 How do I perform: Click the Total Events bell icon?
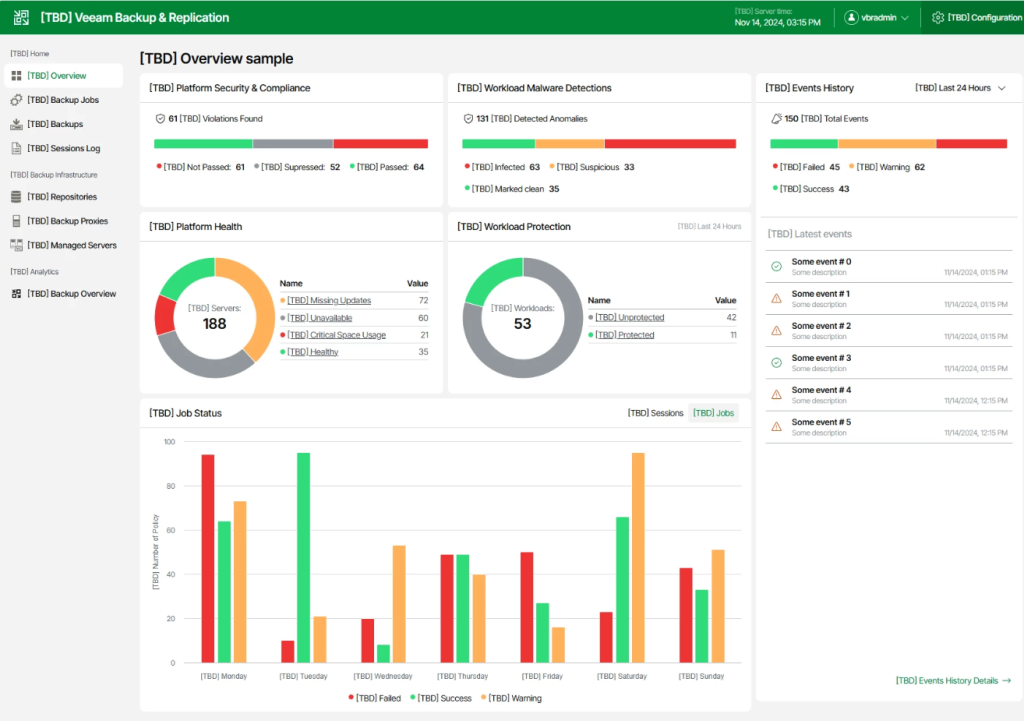[x=777, y=119]
